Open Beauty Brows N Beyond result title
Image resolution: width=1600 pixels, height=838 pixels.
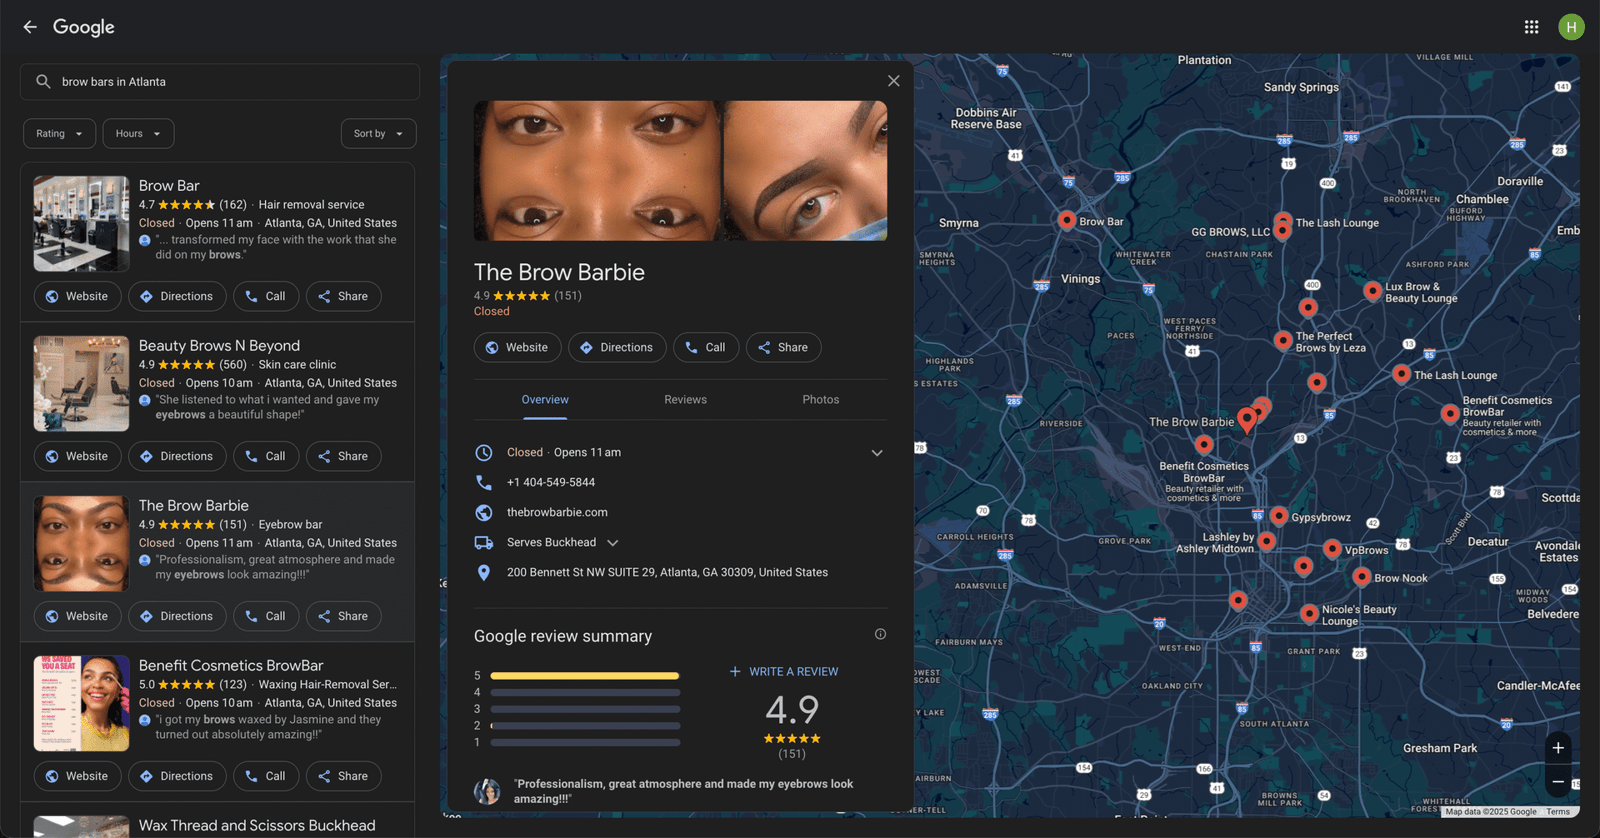219,346
